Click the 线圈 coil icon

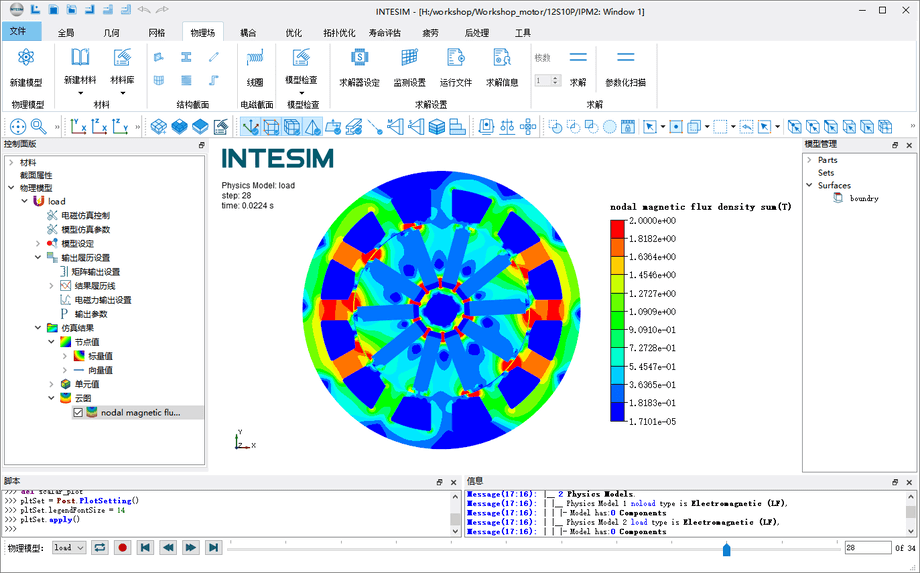(x=255, y=58)
